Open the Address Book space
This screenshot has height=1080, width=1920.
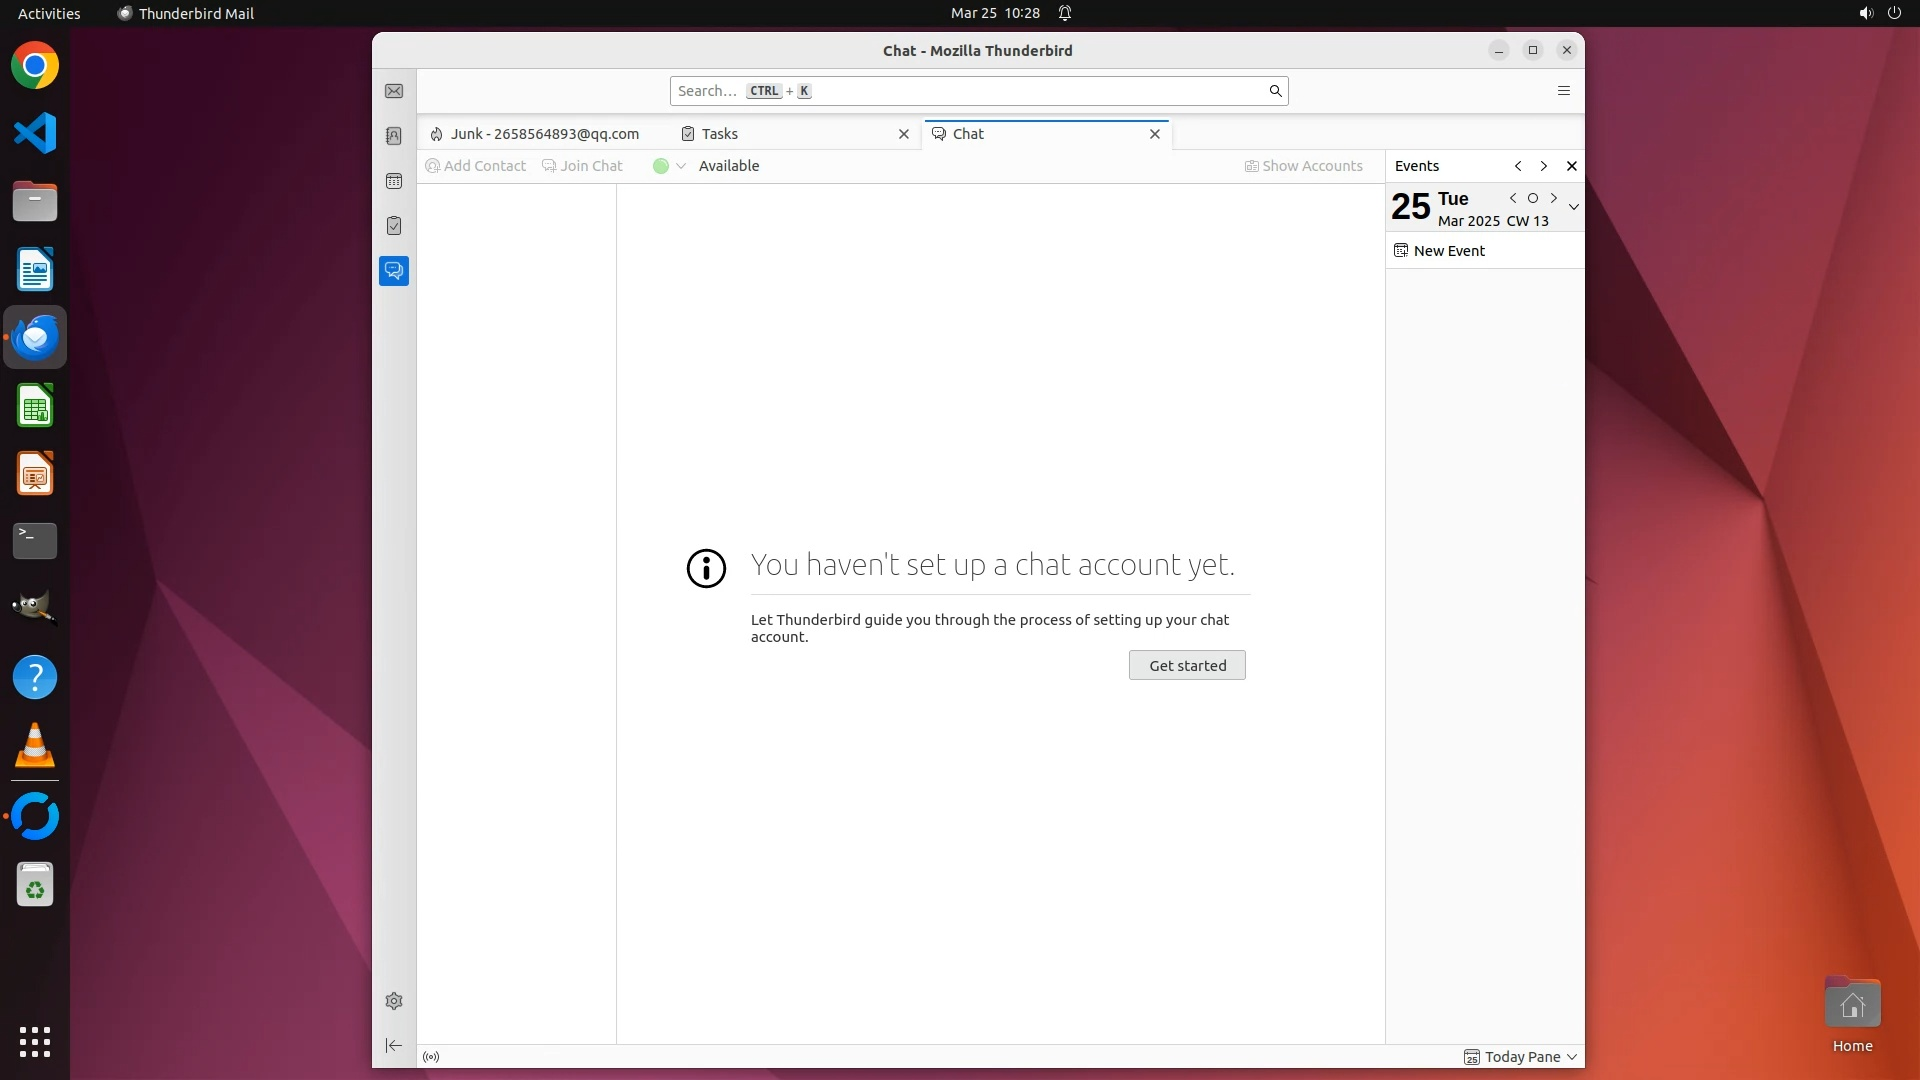tap(394, 136)
